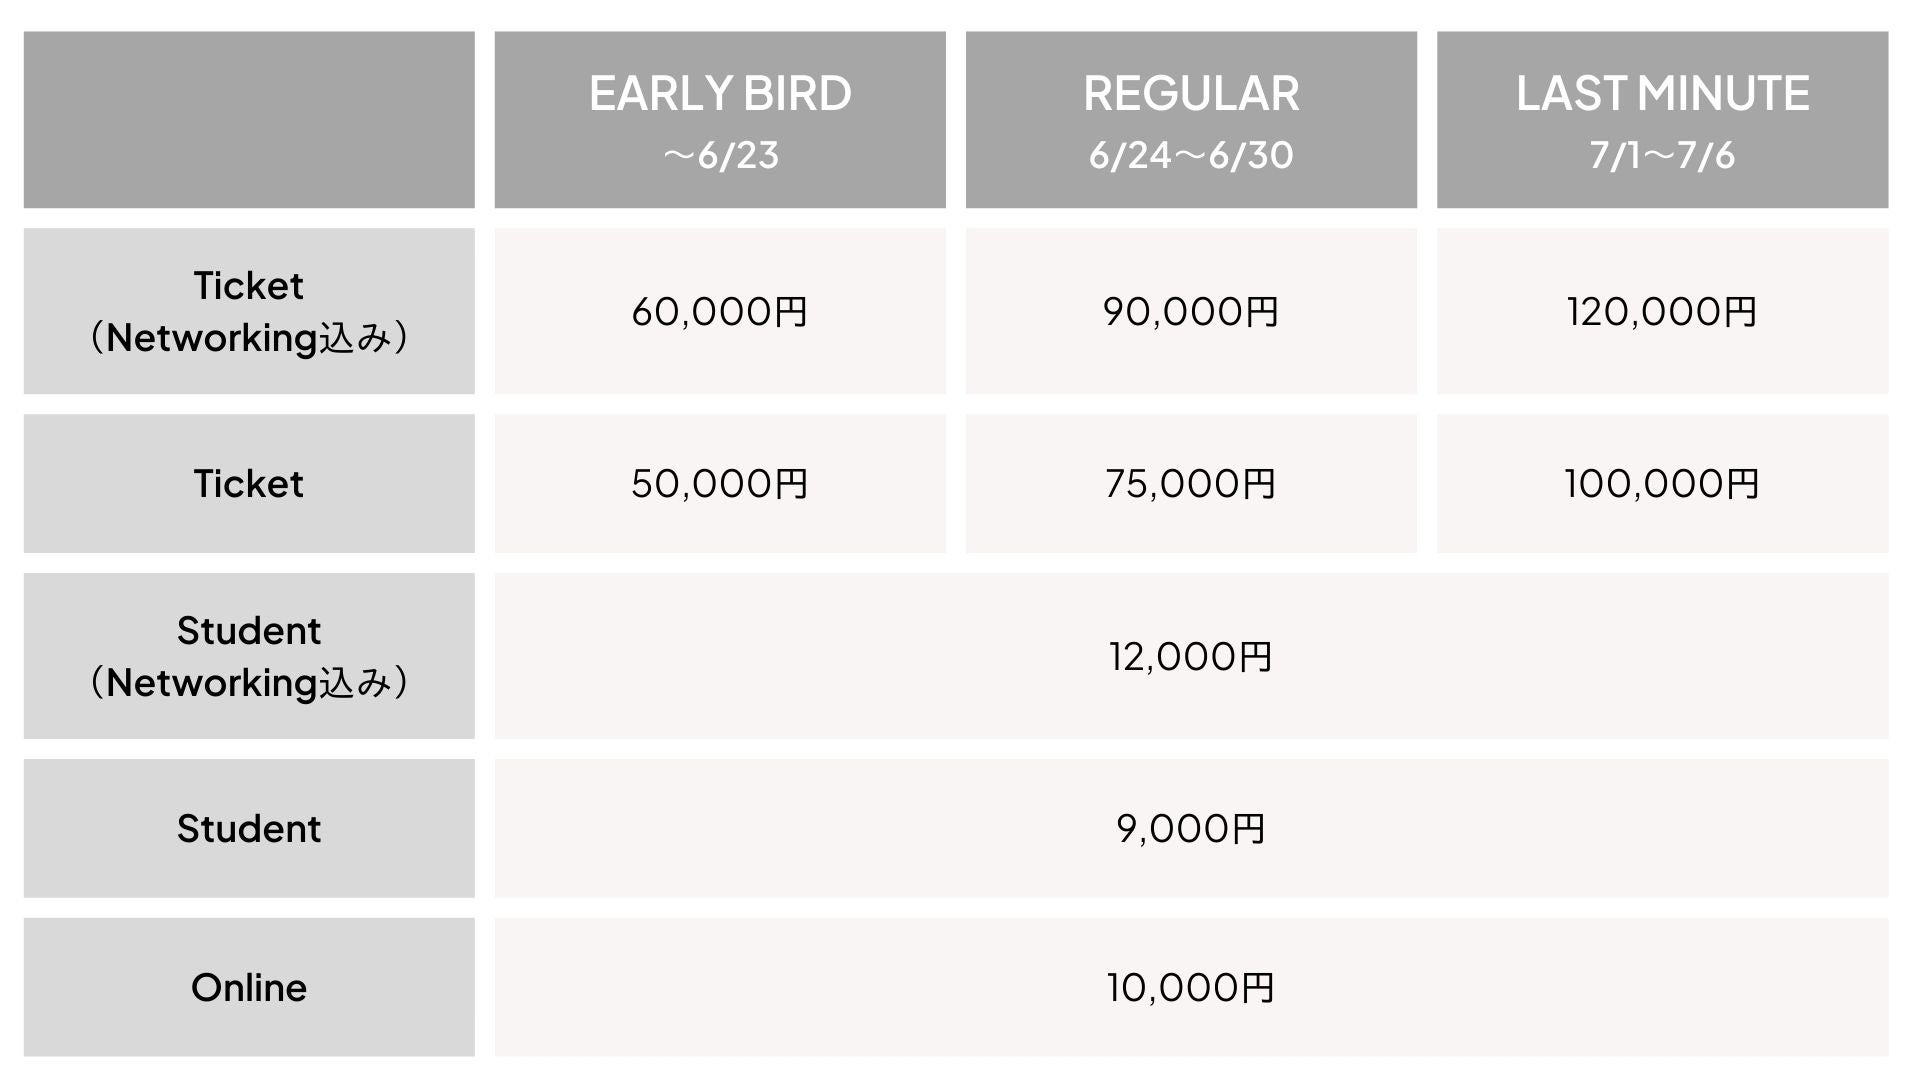
Task: Click the EARLY BIRD column header
Action: 719,94
